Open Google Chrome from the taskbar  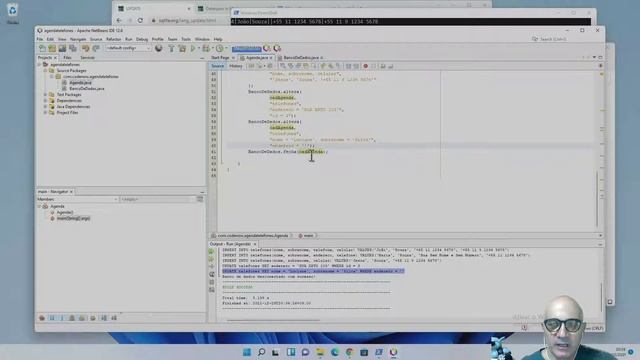(x=349, y=352)
